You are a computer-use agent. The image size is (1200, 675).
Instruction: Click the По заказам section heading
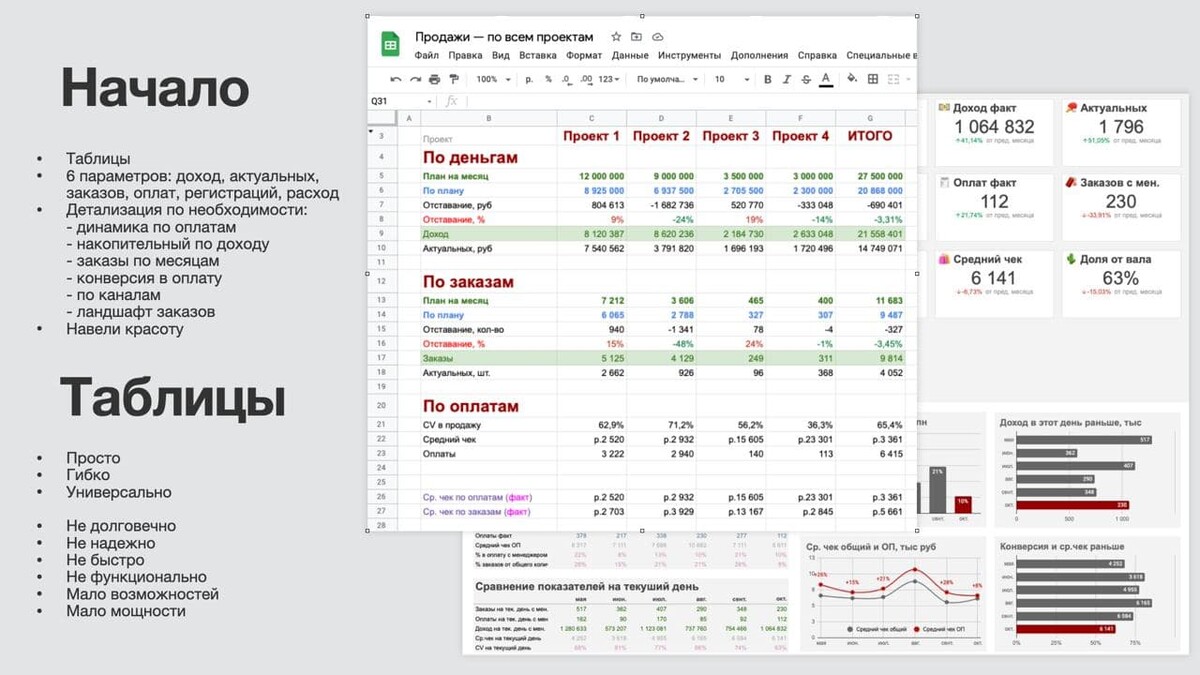click(x=468, y=282)
